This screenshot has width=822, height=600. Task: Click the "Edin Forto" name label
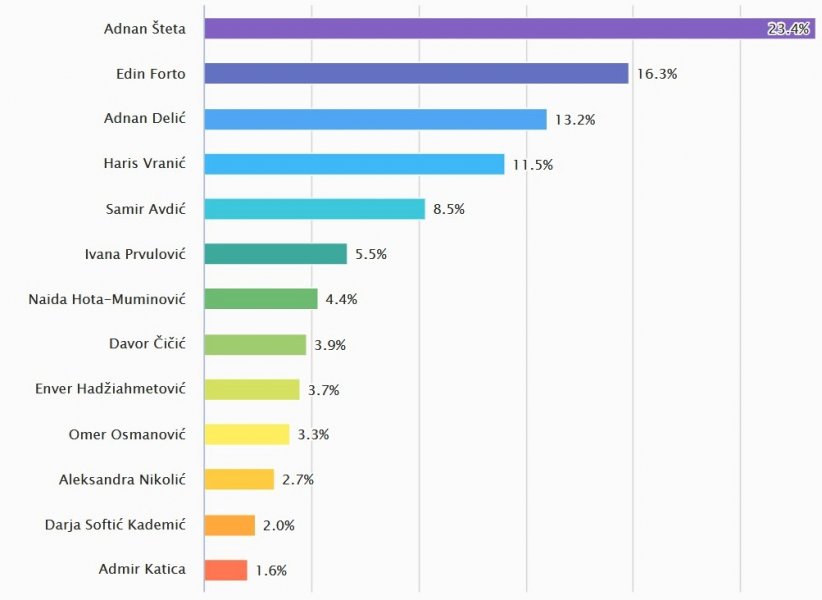[x=151, y=74]
